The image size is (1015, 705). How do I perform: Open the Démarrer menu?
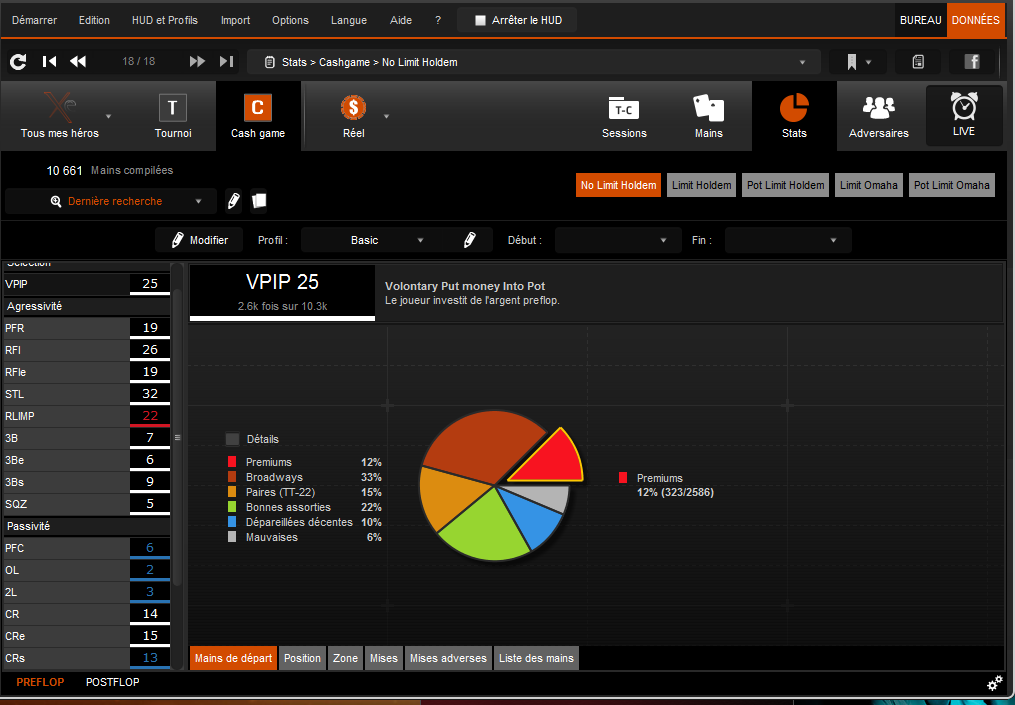point(34,20)
